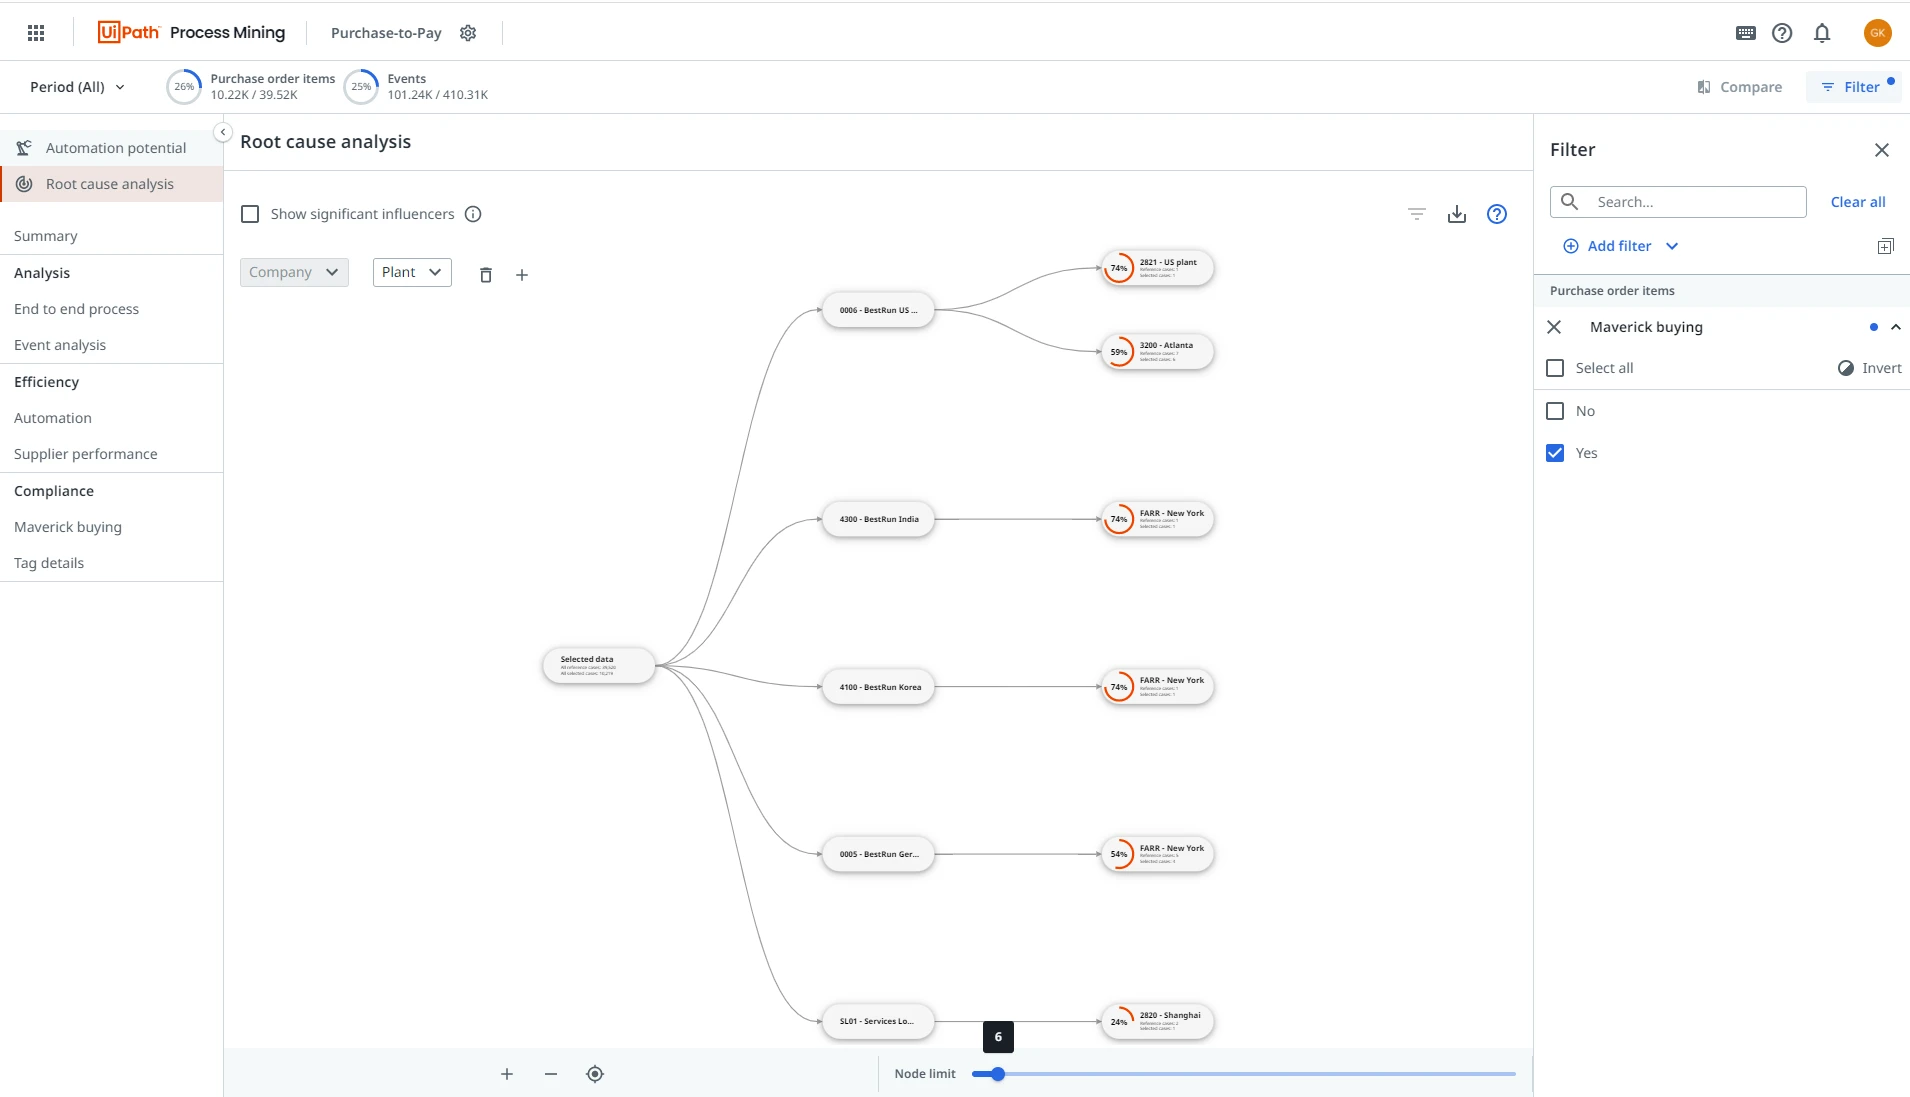1910x1097 pixels.
Task: Open the keyboard shortcuts icon
Action: (1746, 33)
